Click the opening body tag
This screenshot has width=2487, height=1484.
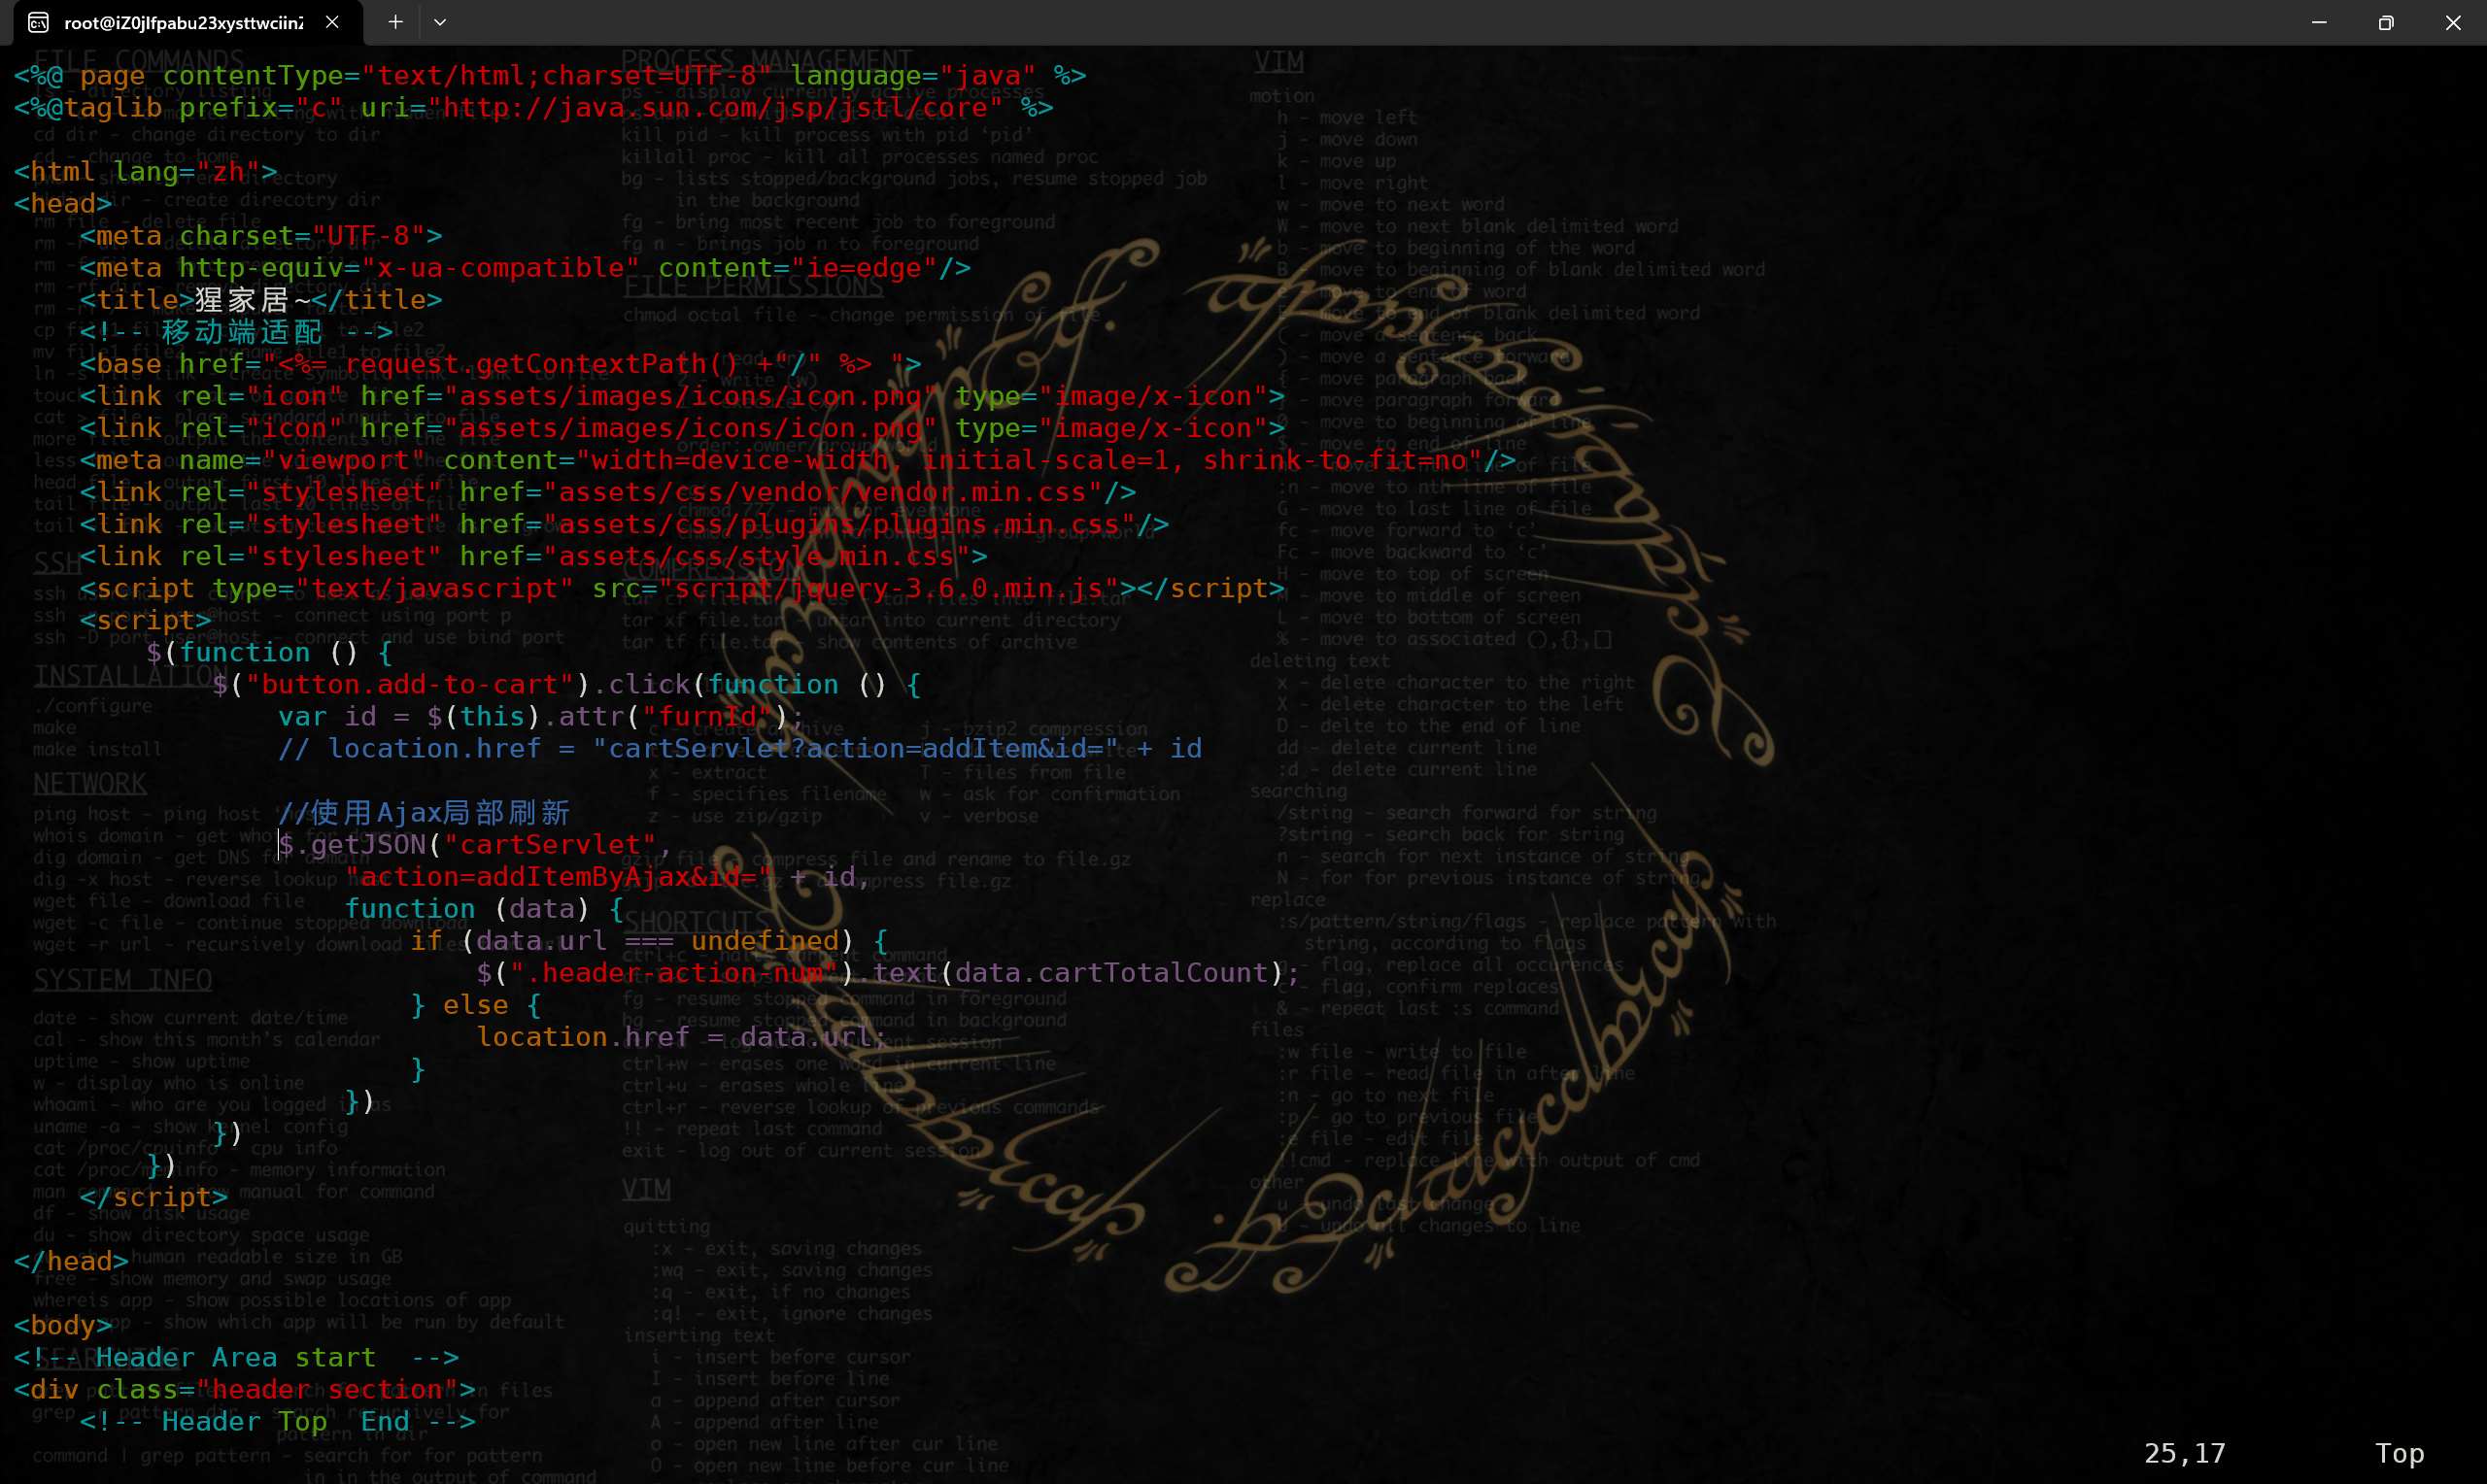(x=62, y=1325)
